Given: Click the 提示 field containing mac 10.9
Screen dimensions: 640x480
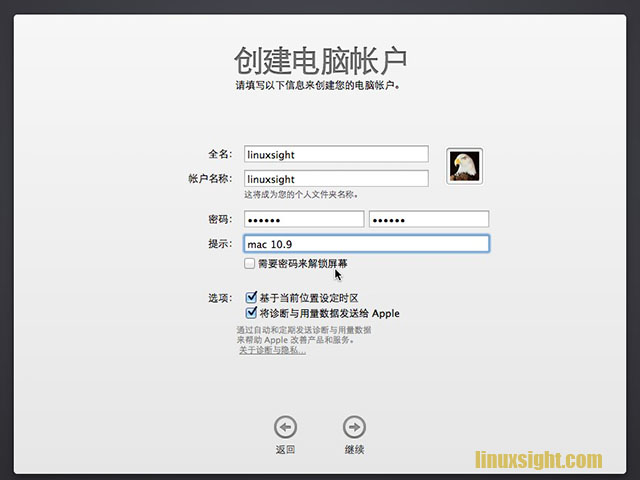Looking at the screenshot, I should pyautogui.click(x=366, y=244).
